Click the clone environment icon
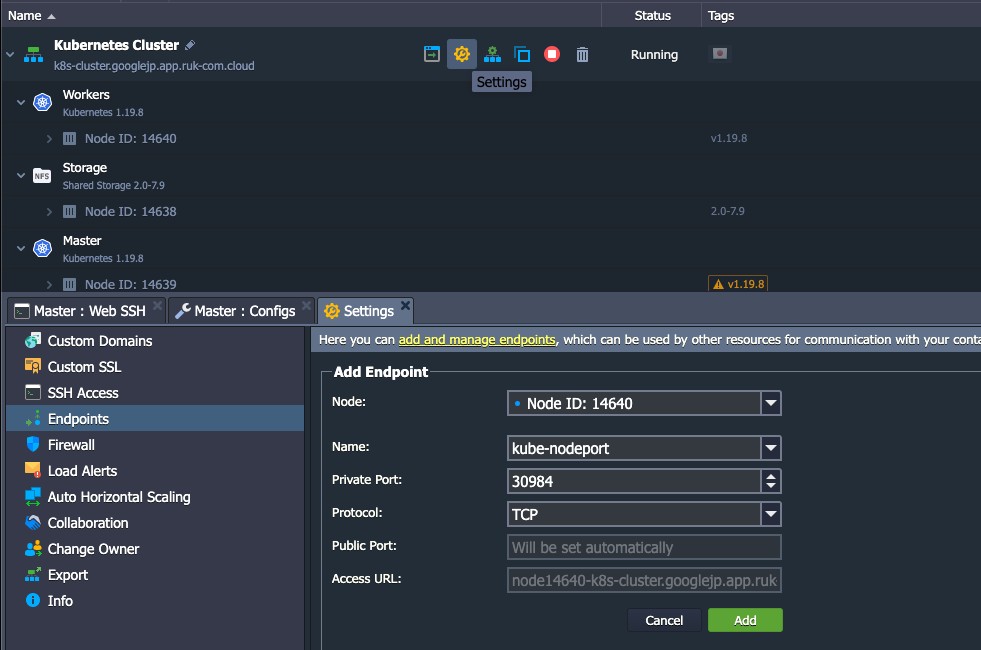 click(522, 54)
